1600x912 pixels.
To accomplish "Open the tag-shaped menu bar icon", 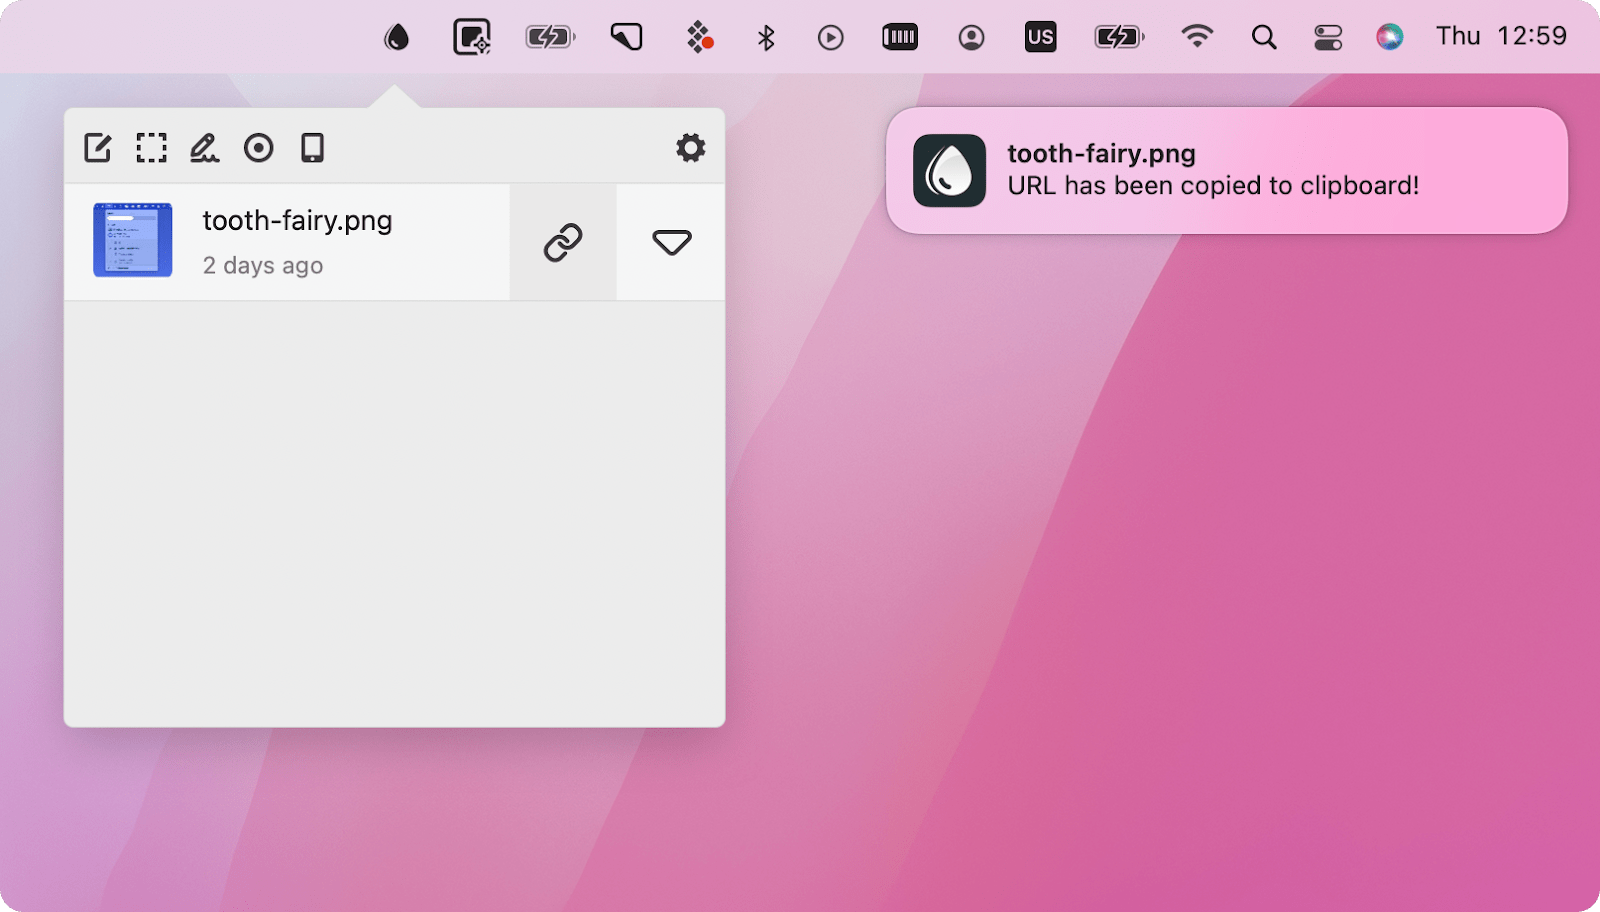I will point(626,37).
